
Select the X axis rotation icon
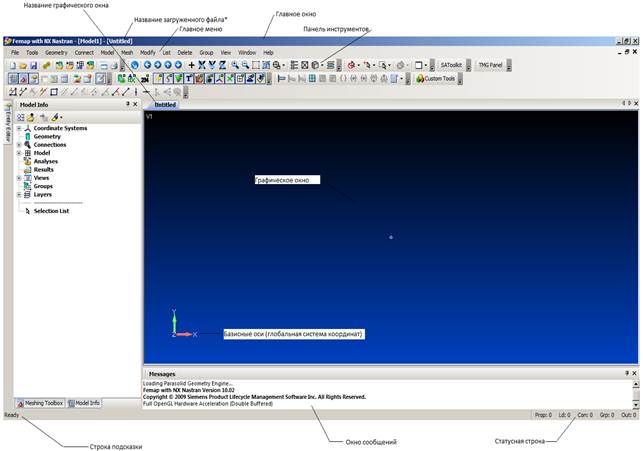pyautogui.click(x=202, y=65)
